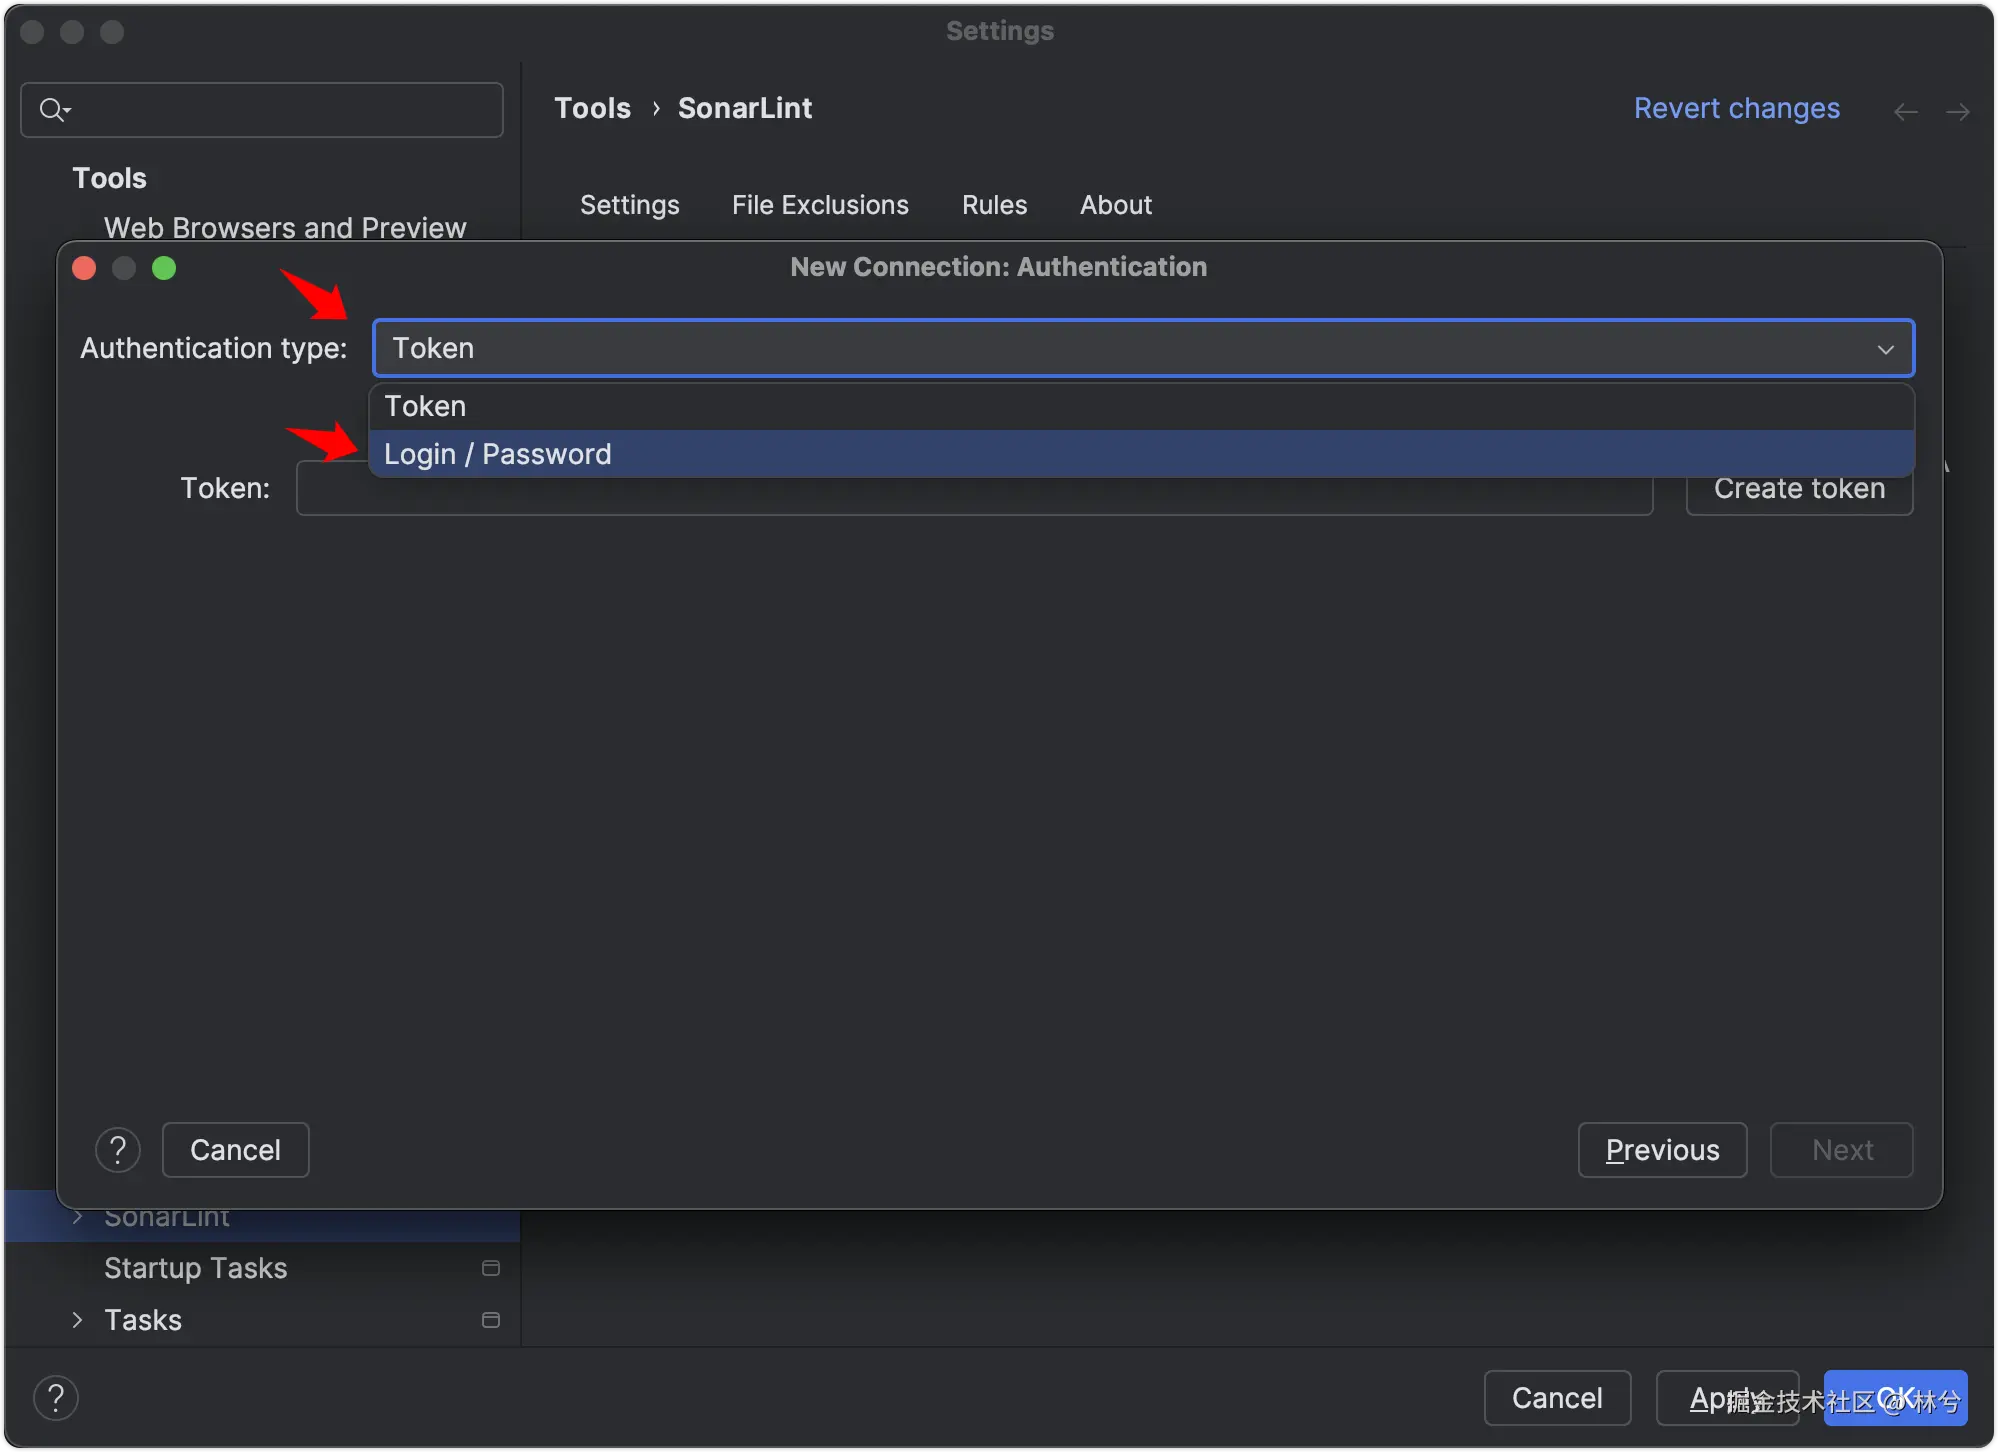
Task: Click the green zoom button of authentication dialog
Action: 164,268
